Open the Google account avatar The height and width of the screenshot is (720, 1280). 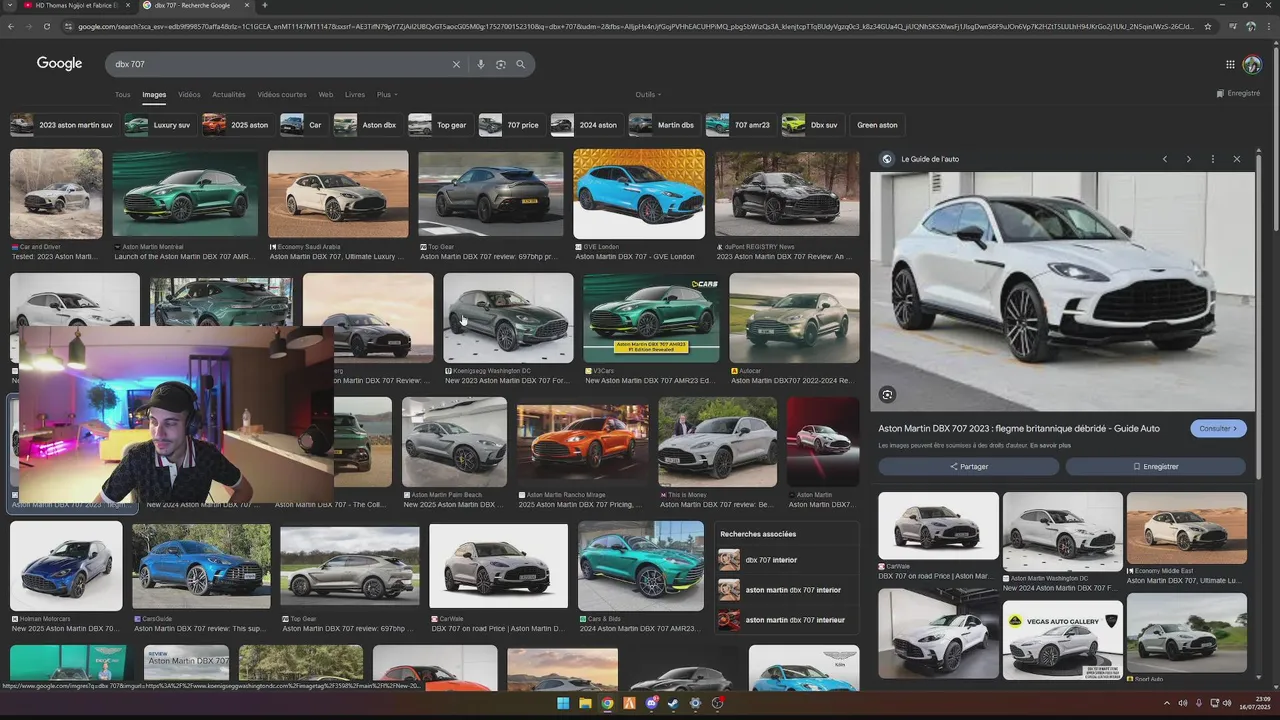tap(1252, 64)
